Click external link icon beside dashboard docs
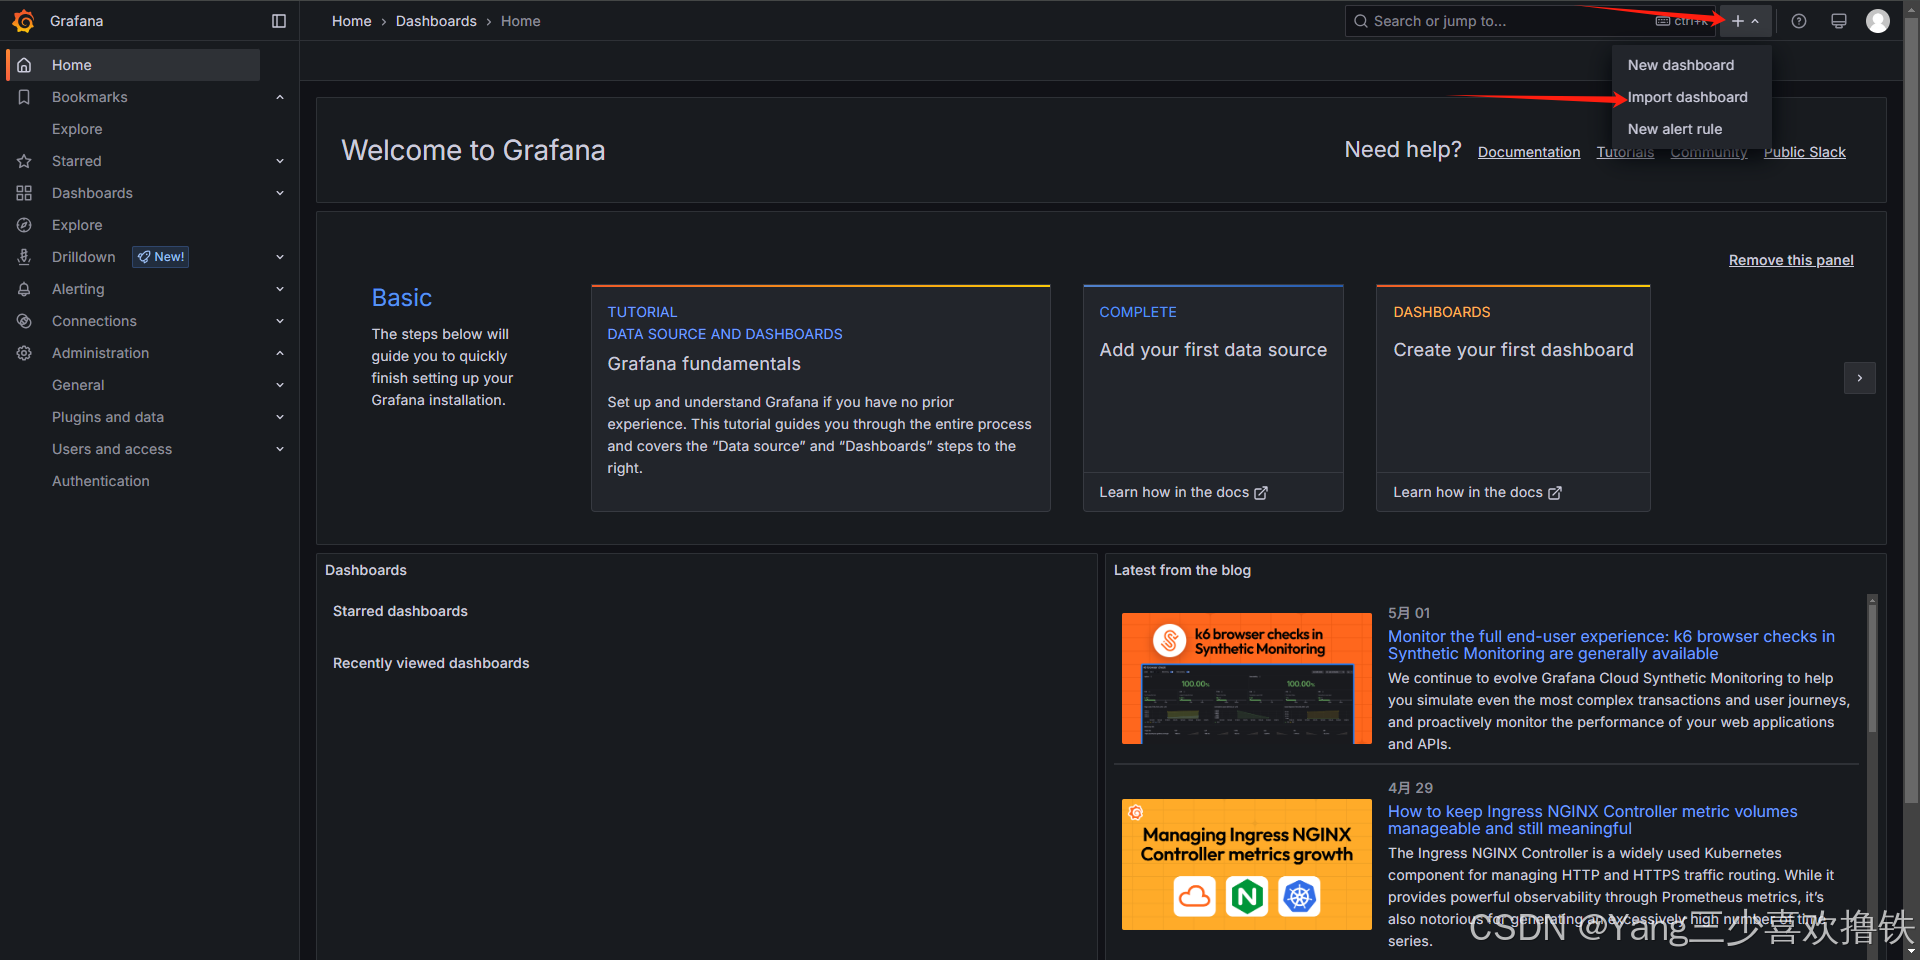Viewport: 1920px width, 960px height. point(1555,493)
